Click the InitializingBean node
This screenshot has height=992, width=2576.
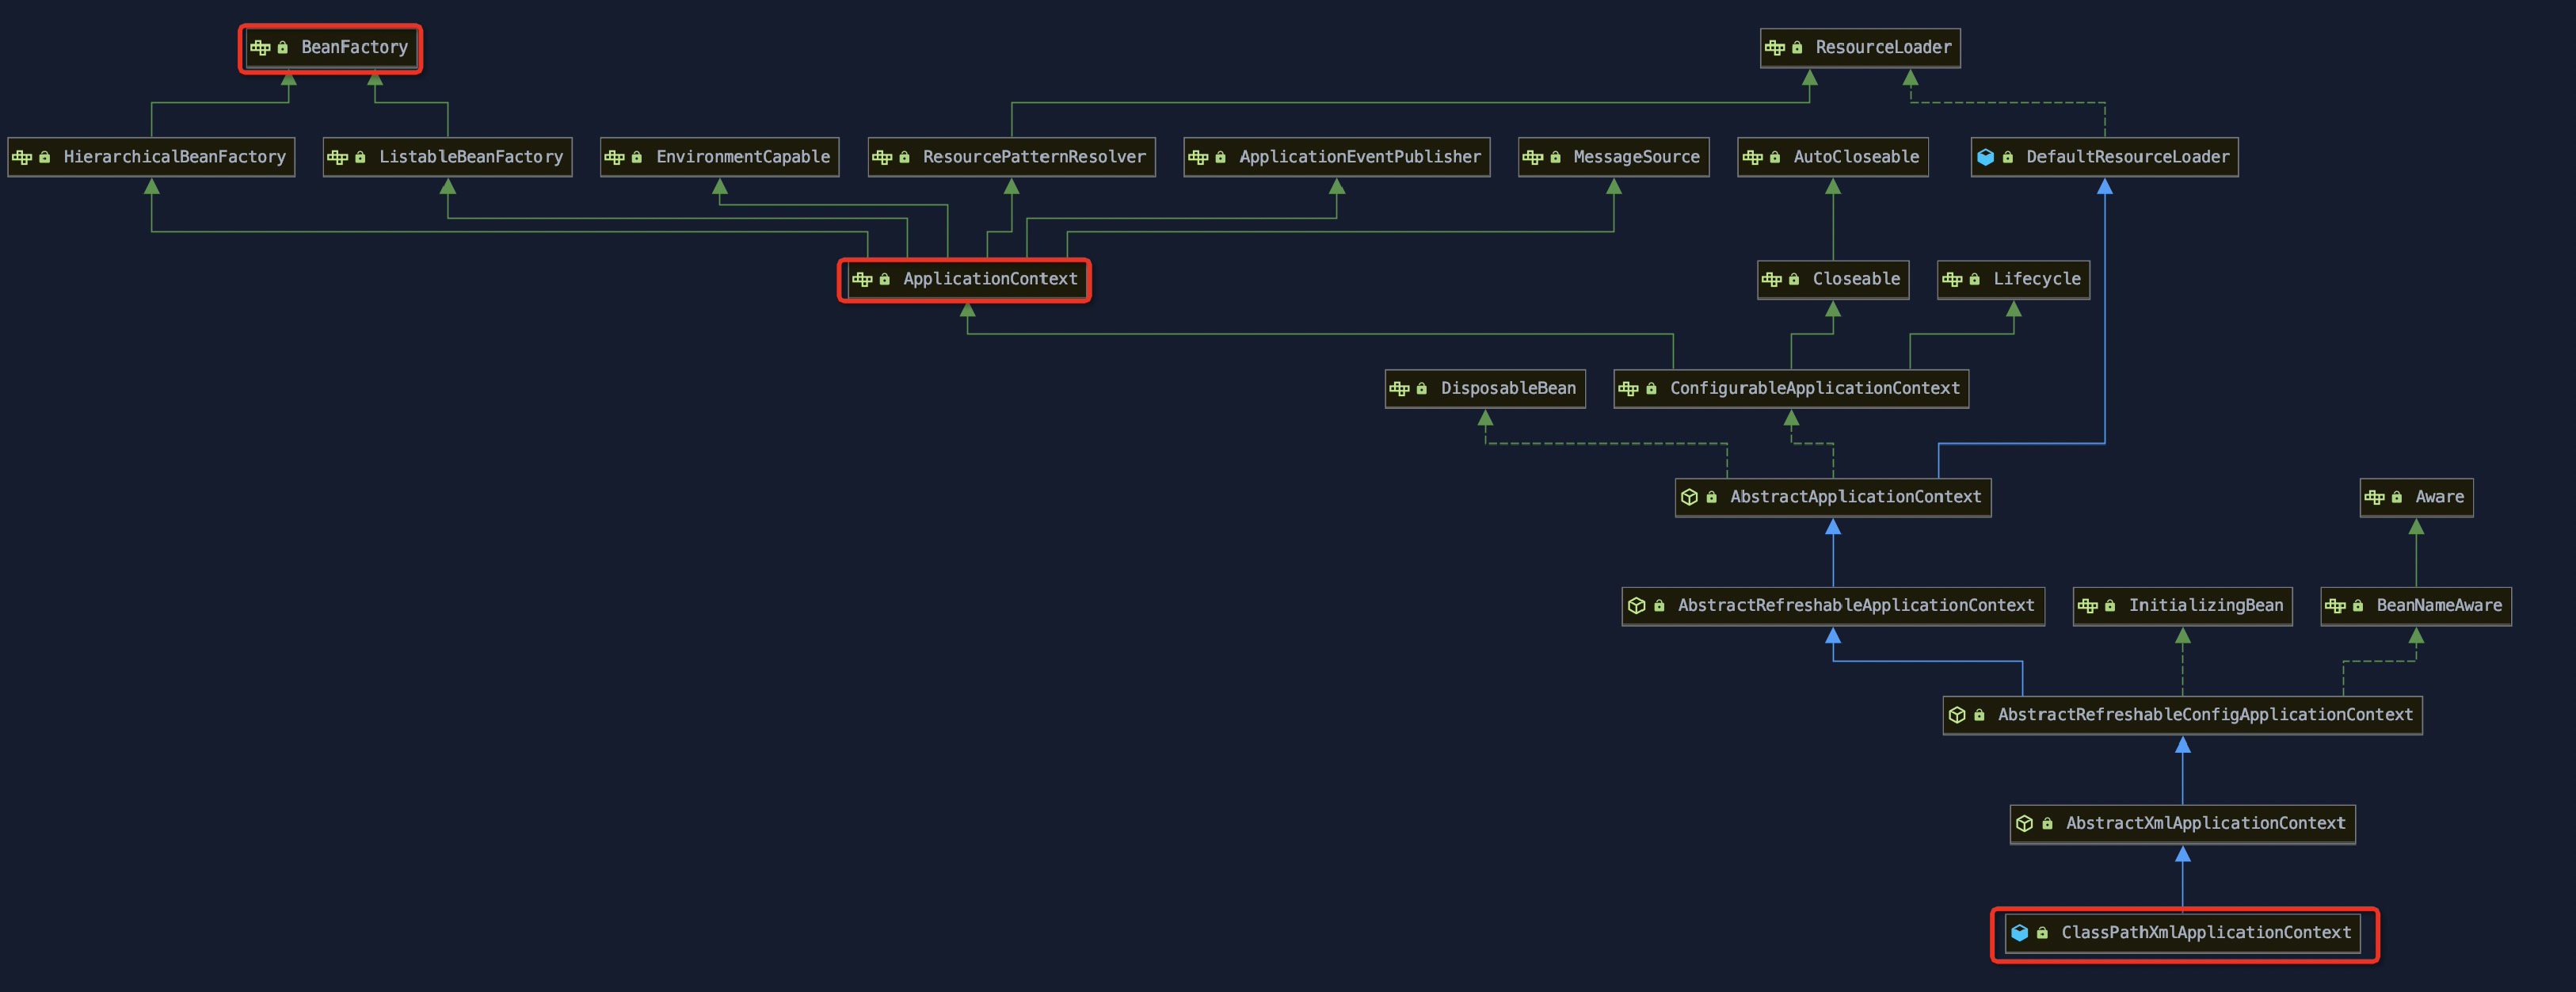[2183, 606]
